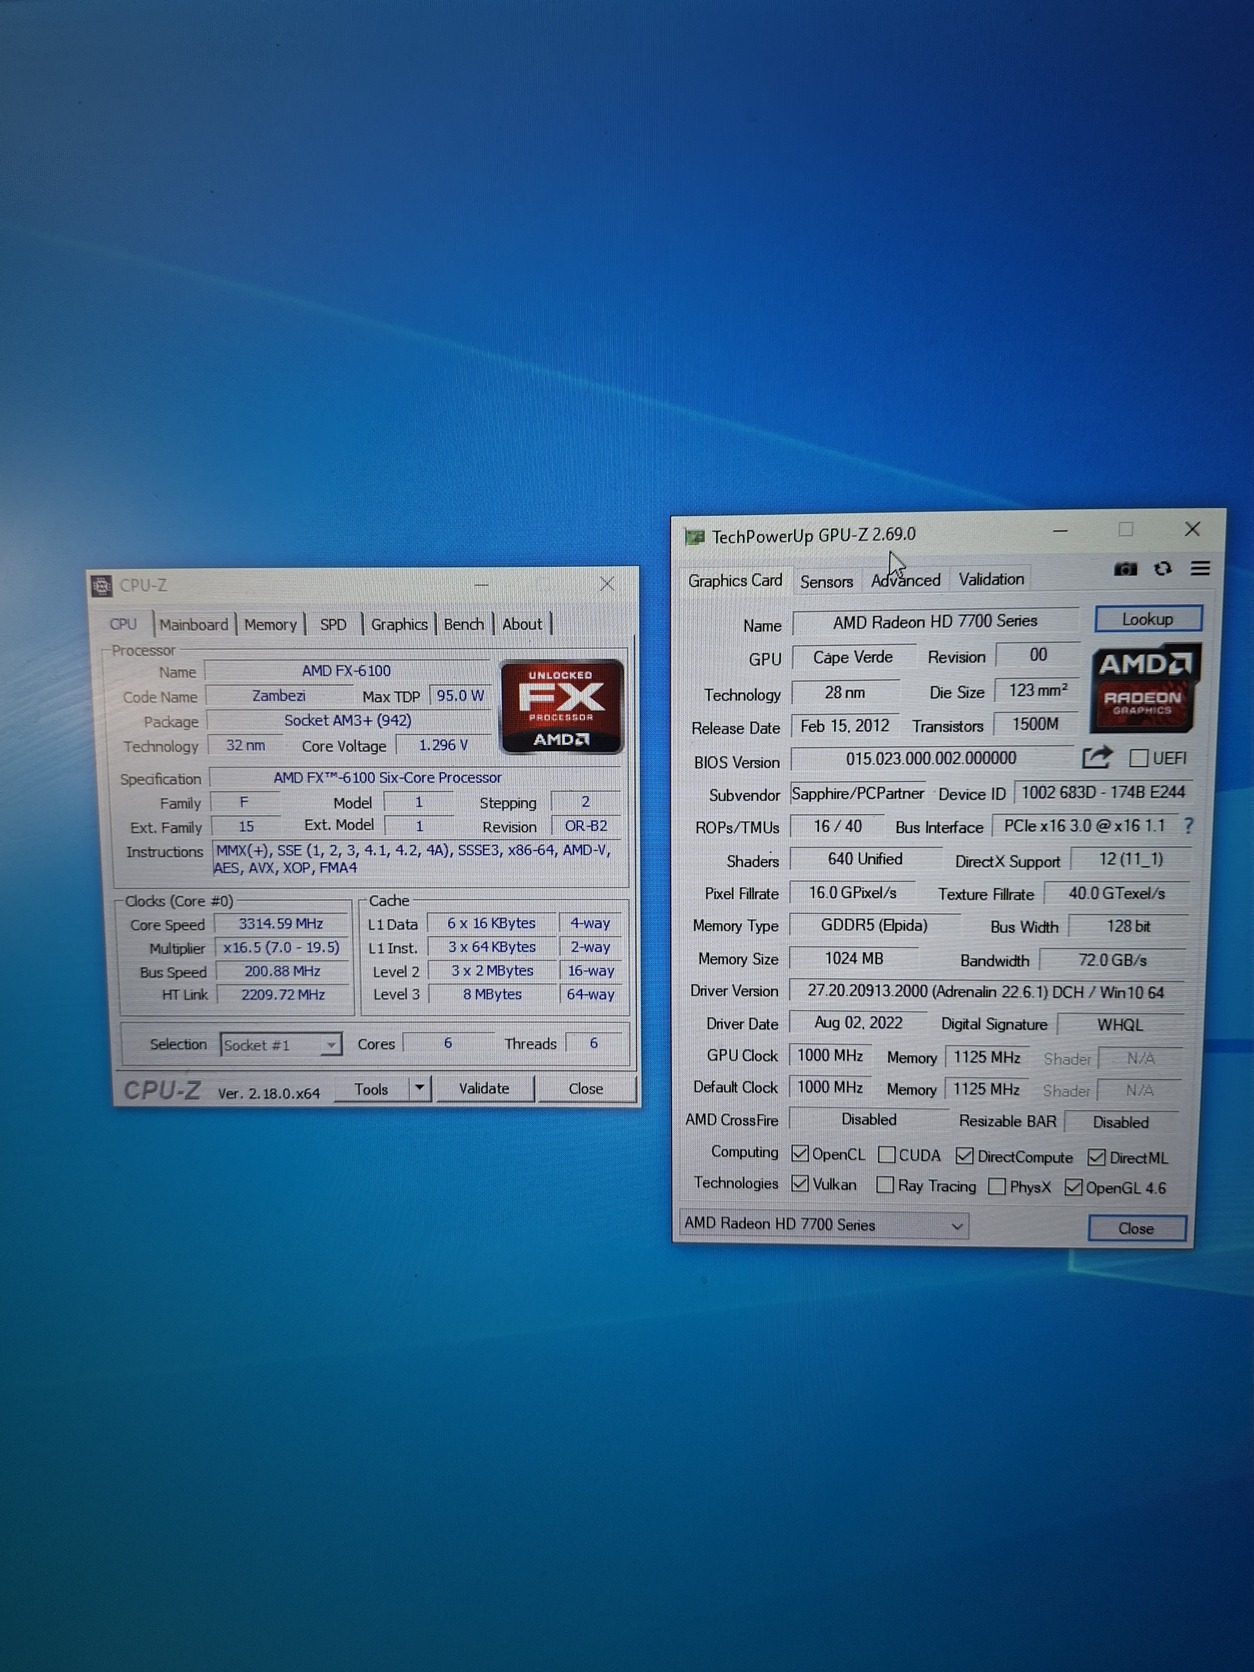Click the GPU Name field AMD Radeon HD 7700 Series
This screenshot has height=1672, width=1254.
tap(935, 621)
